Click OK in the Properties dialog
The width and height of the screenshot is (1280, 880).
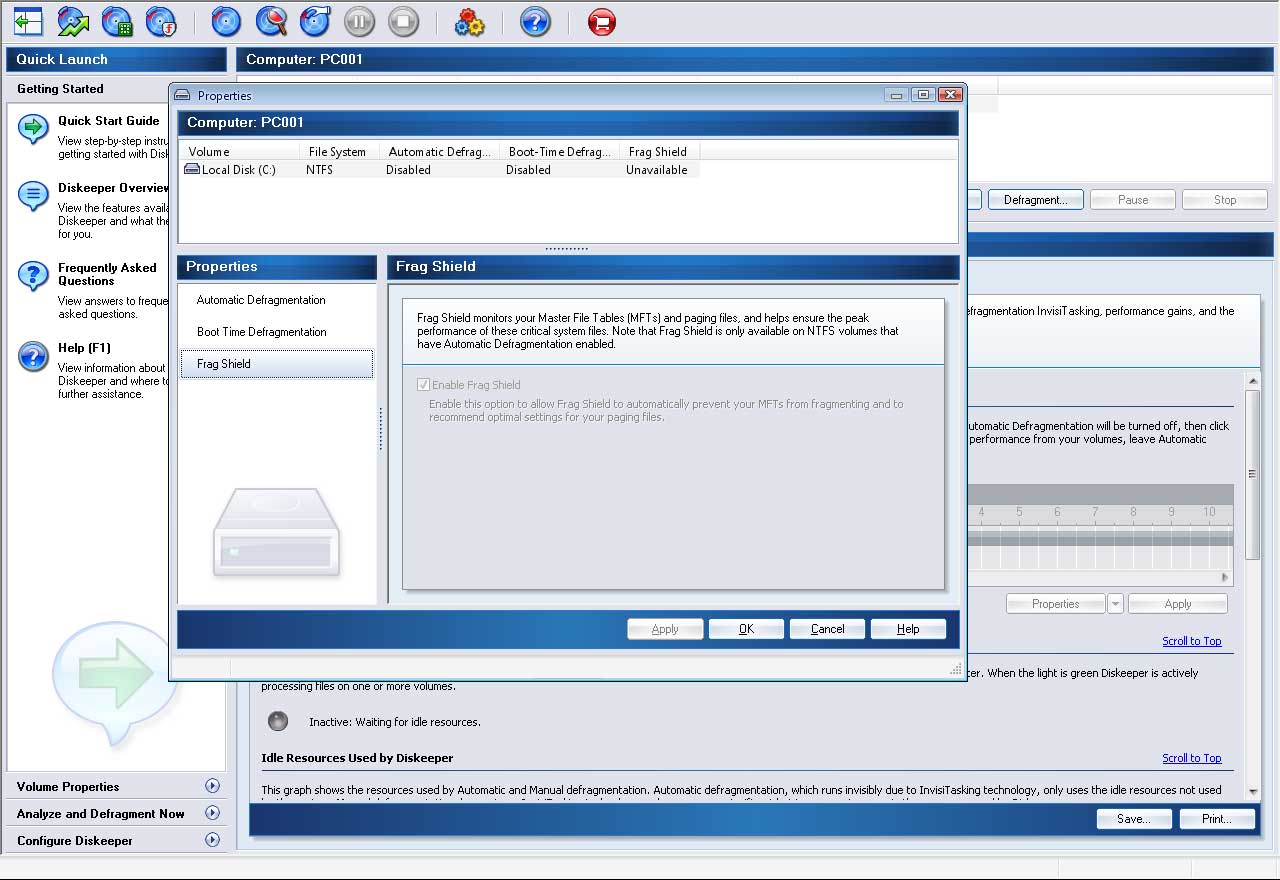pos(746,629)
